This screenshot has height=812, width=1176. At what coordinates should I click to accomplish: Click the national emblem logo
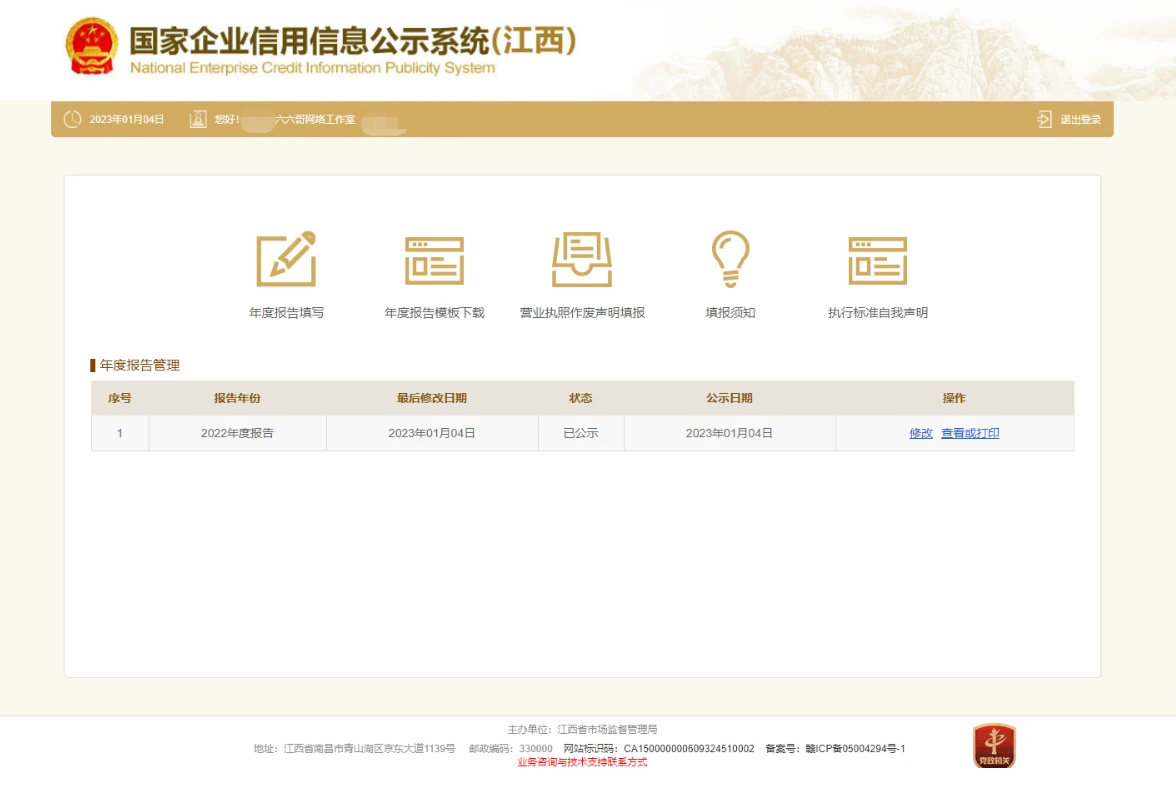click(92, 46)
